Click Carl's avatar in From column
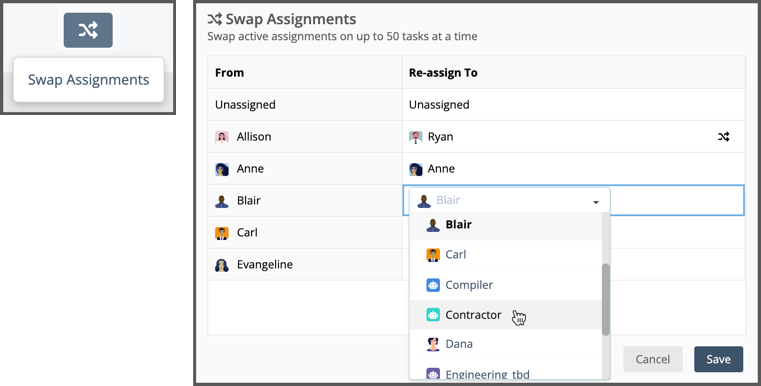 222,233
